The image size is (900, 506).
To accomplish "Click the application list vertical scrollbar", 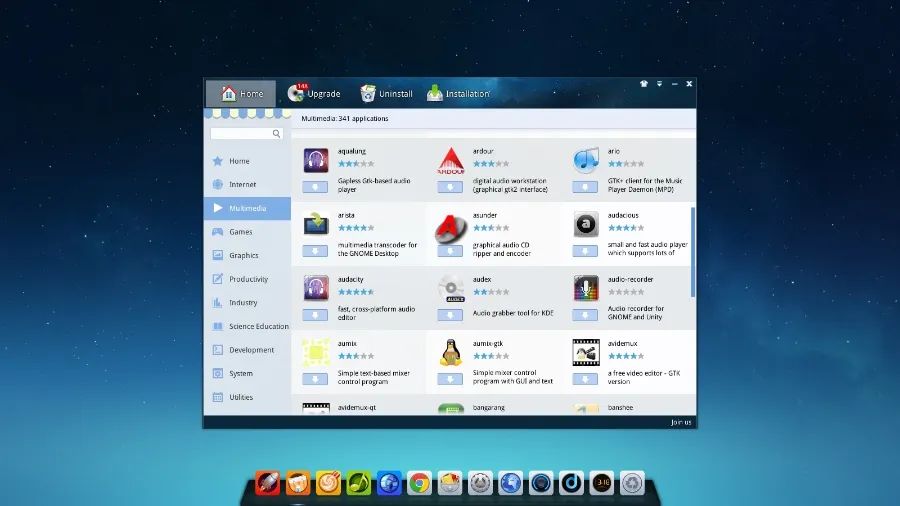I will coord(693,250).
